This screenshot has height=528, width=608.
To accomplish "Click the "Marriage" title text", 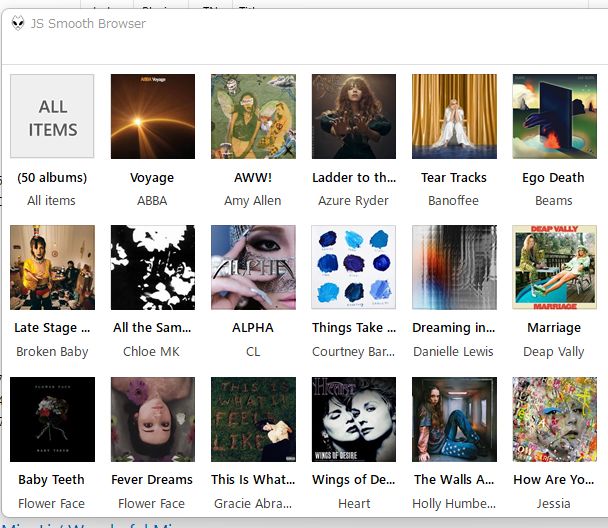I will (x=554, y=328).
